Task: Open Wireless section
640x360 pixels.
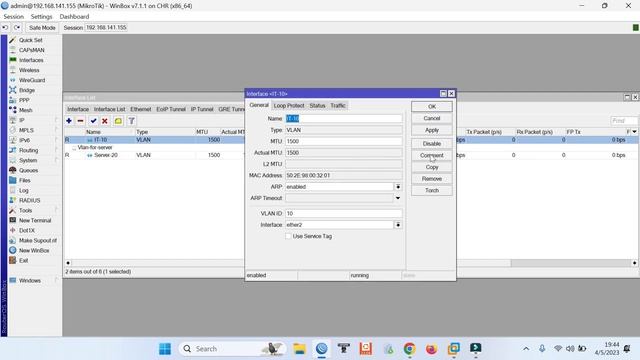Action: pyautogui.click(x=29, y=70)
